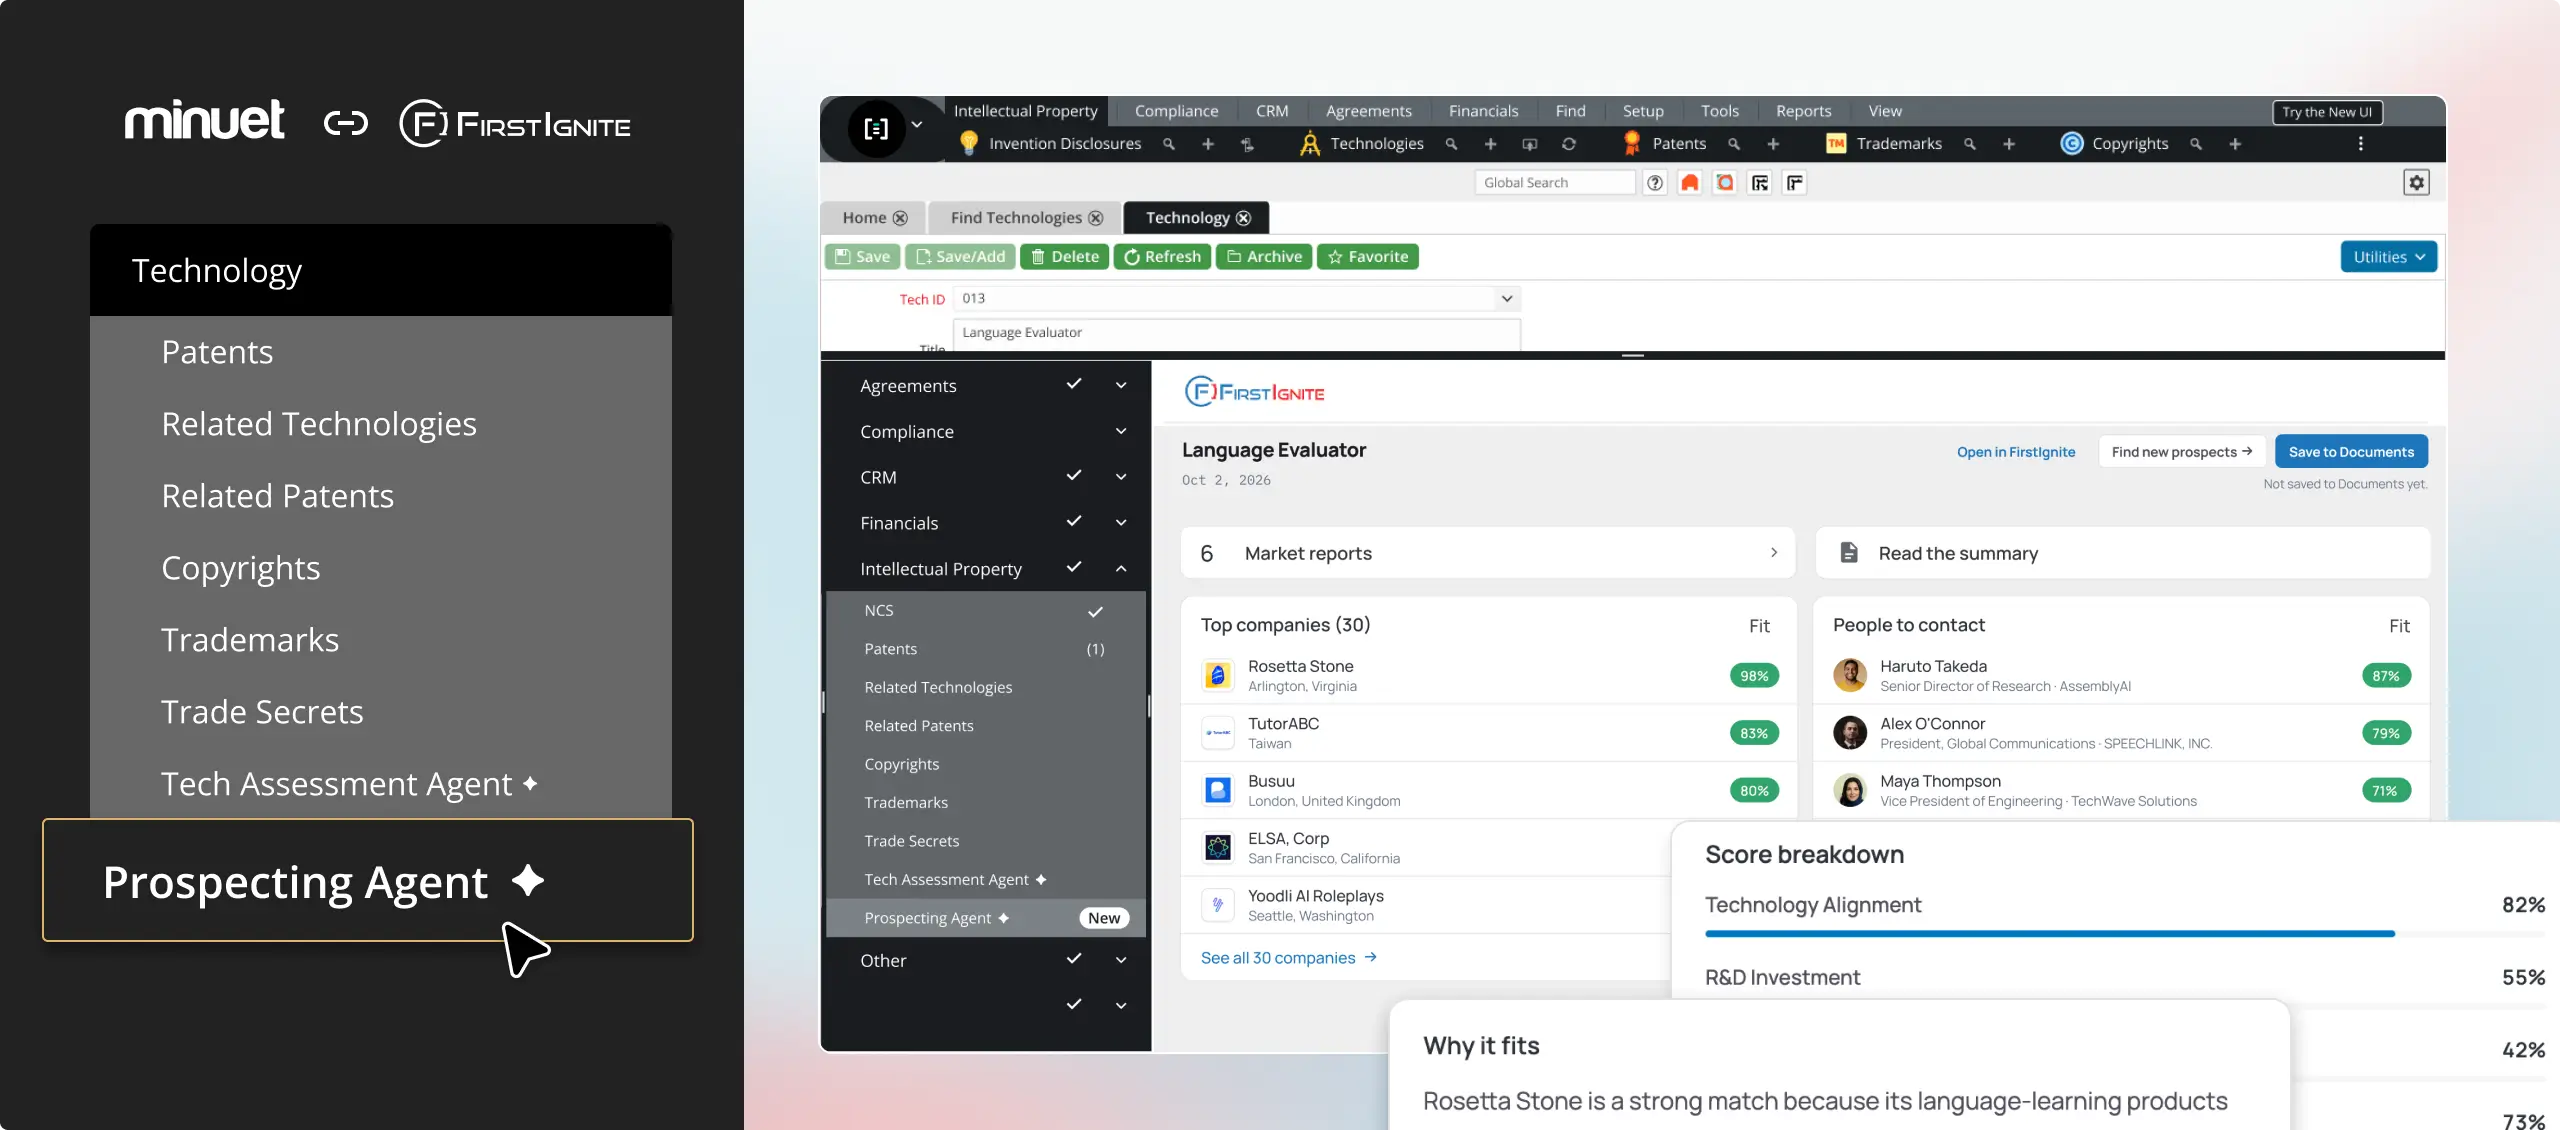
Task: Open the Tech ID dropdown
Action: pos(1507,299)
